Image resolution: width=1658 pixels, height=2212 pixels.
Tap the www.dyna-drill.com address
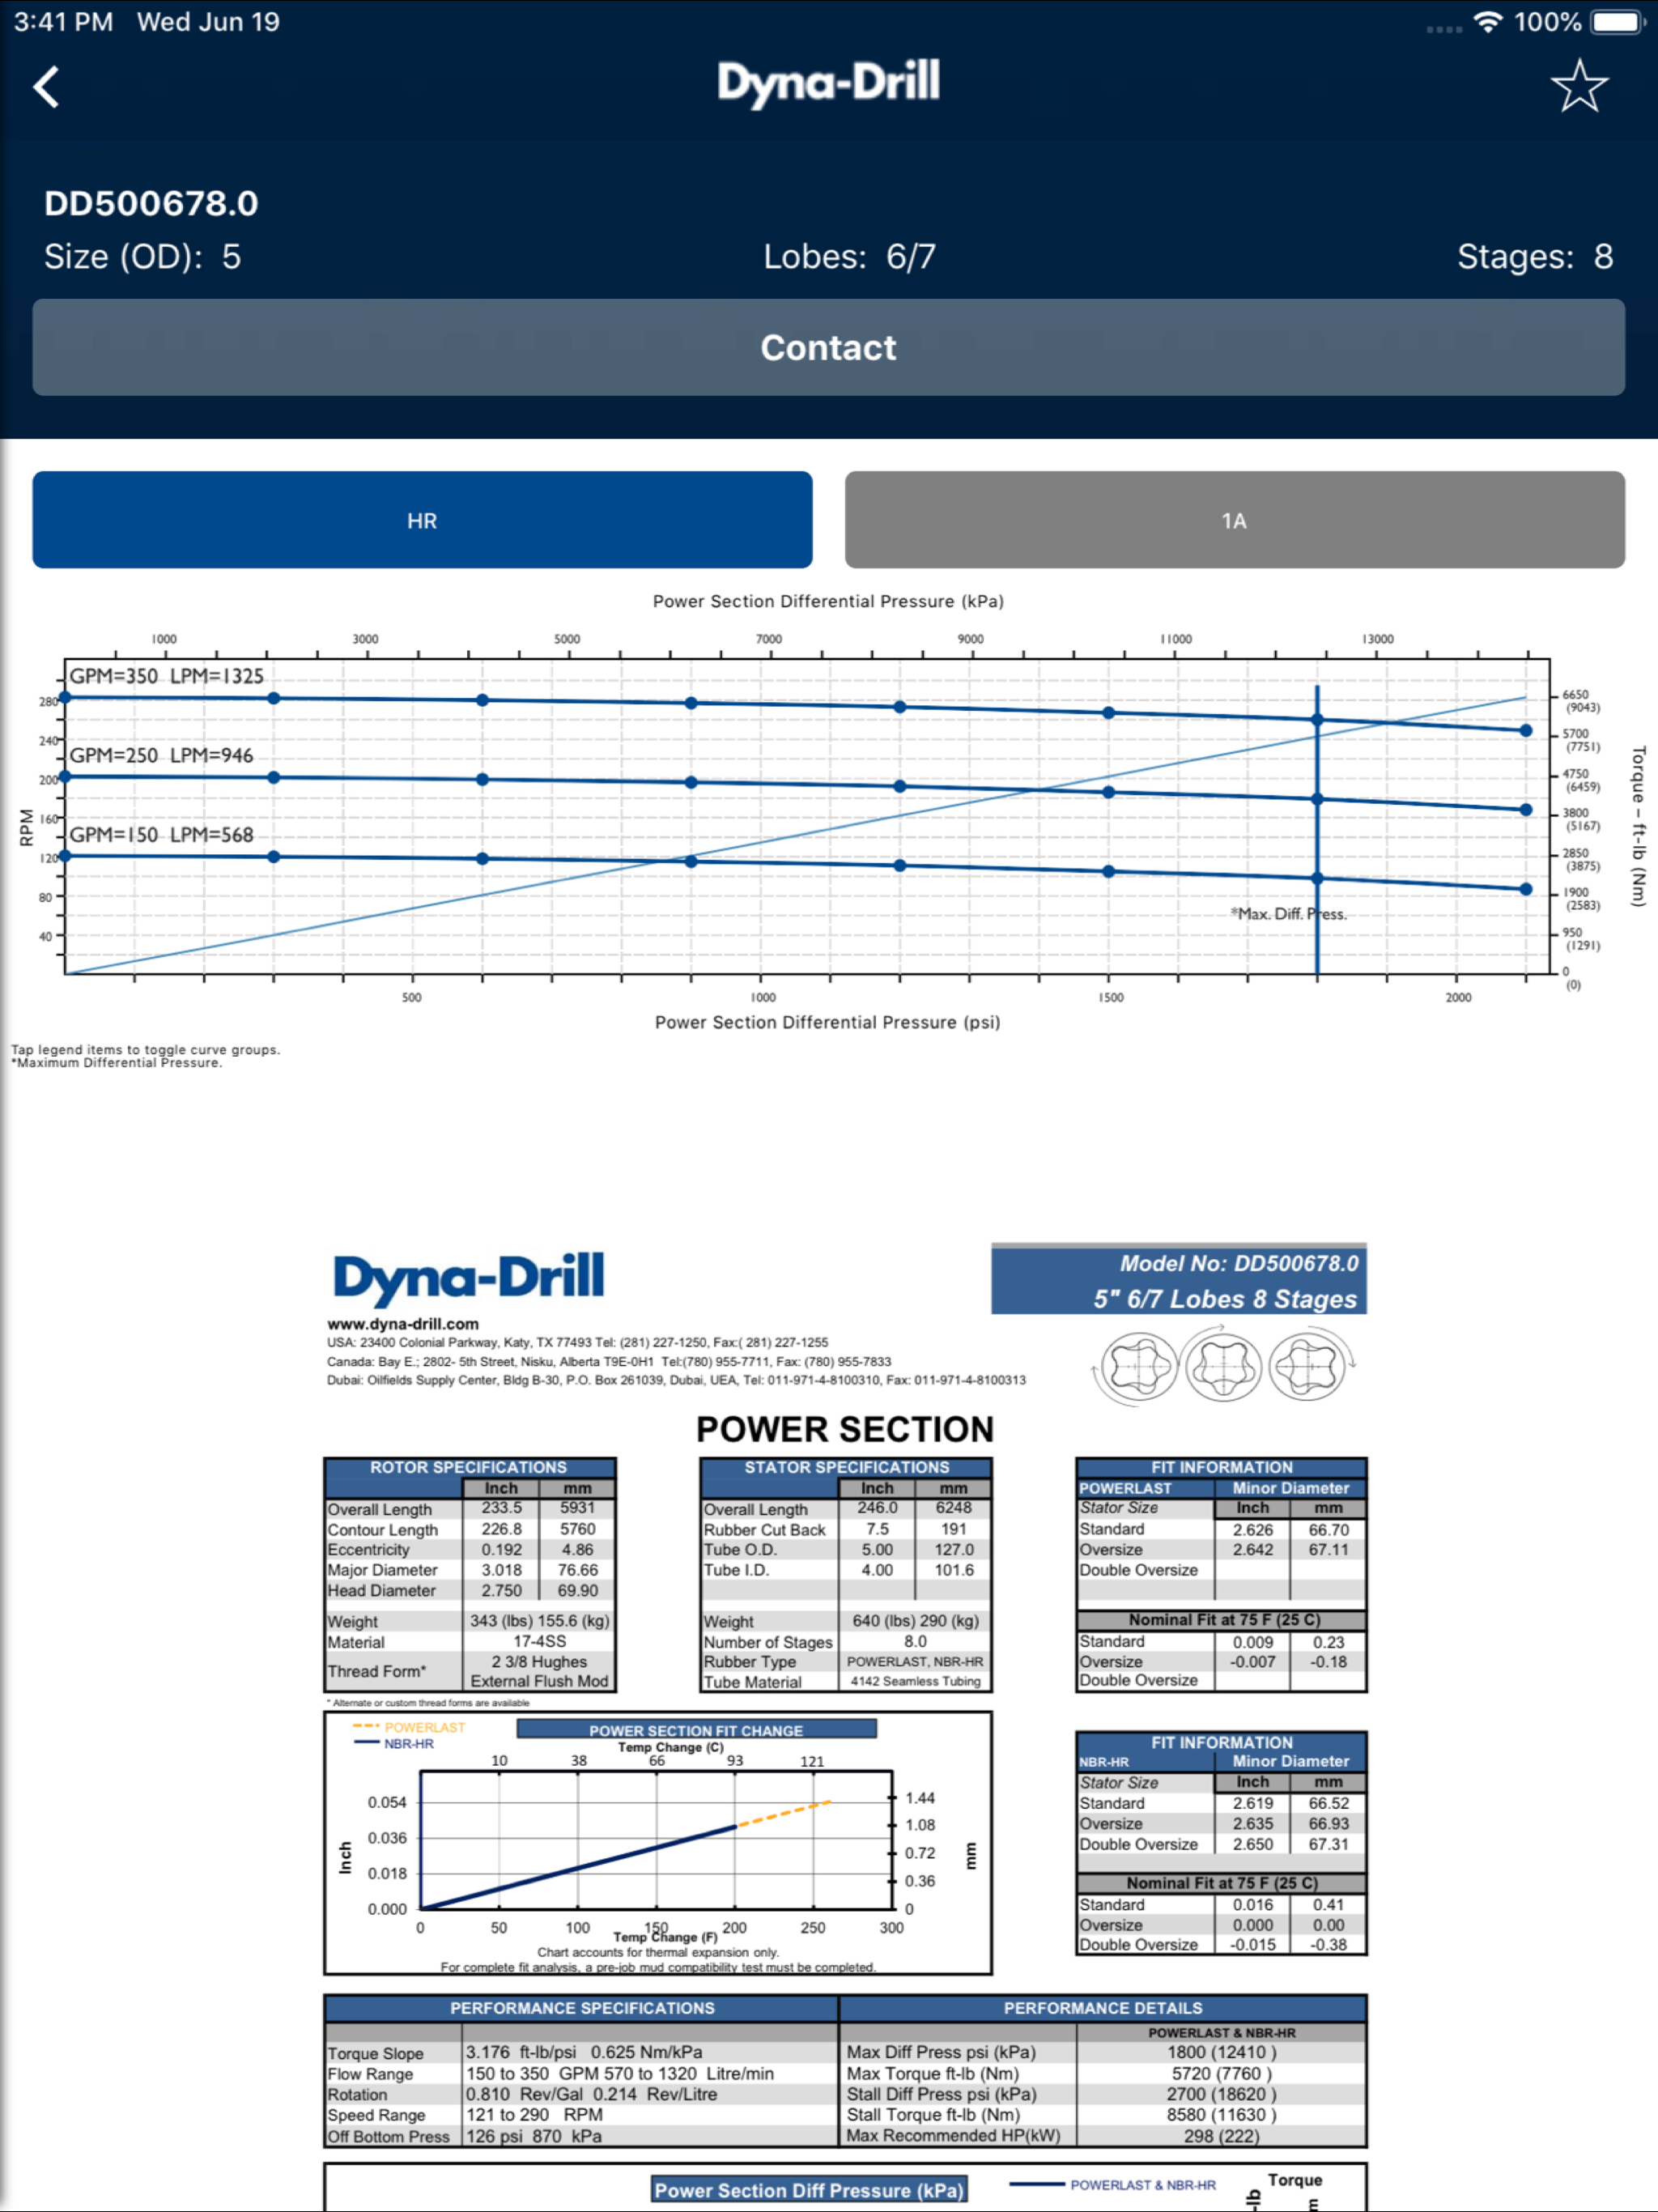[x=402, y=1324]
